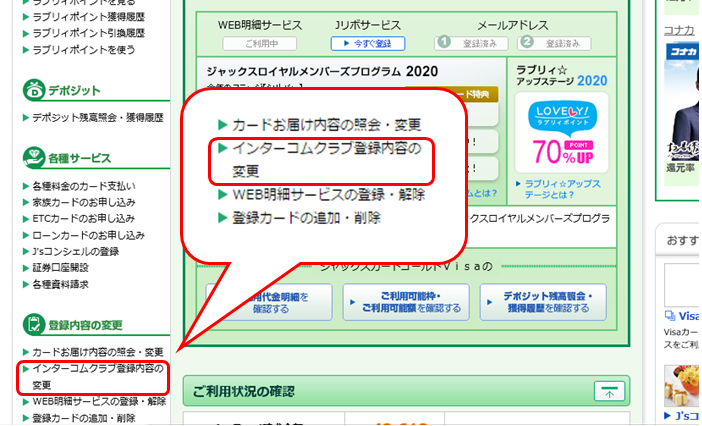Click the Visa link icon on the right
702x426 pixels.
[x=670, y=315]
